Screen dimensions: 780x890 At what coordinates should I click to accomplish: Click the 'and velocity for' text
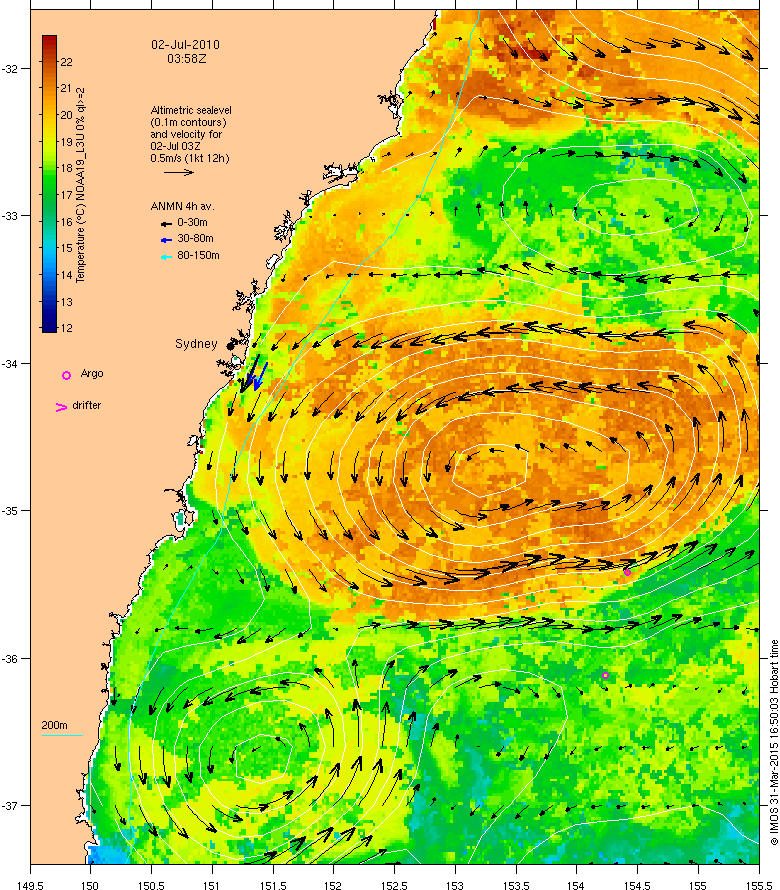[186, 135]
